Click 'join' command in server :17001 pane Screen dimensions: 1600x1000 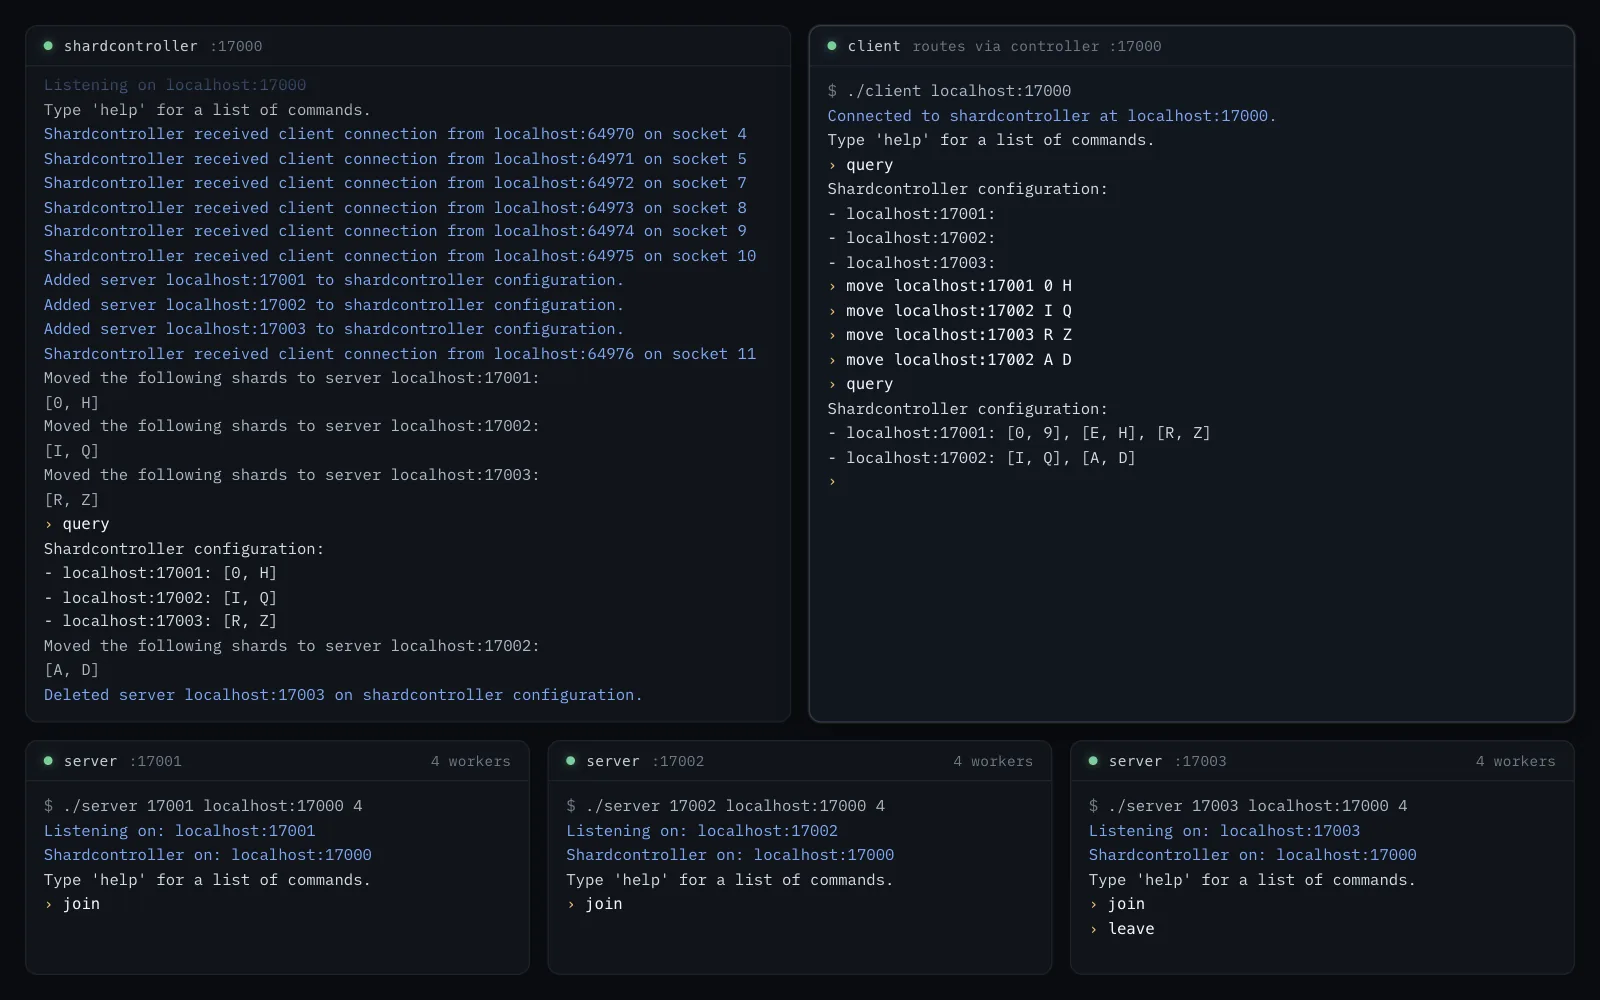72,904
